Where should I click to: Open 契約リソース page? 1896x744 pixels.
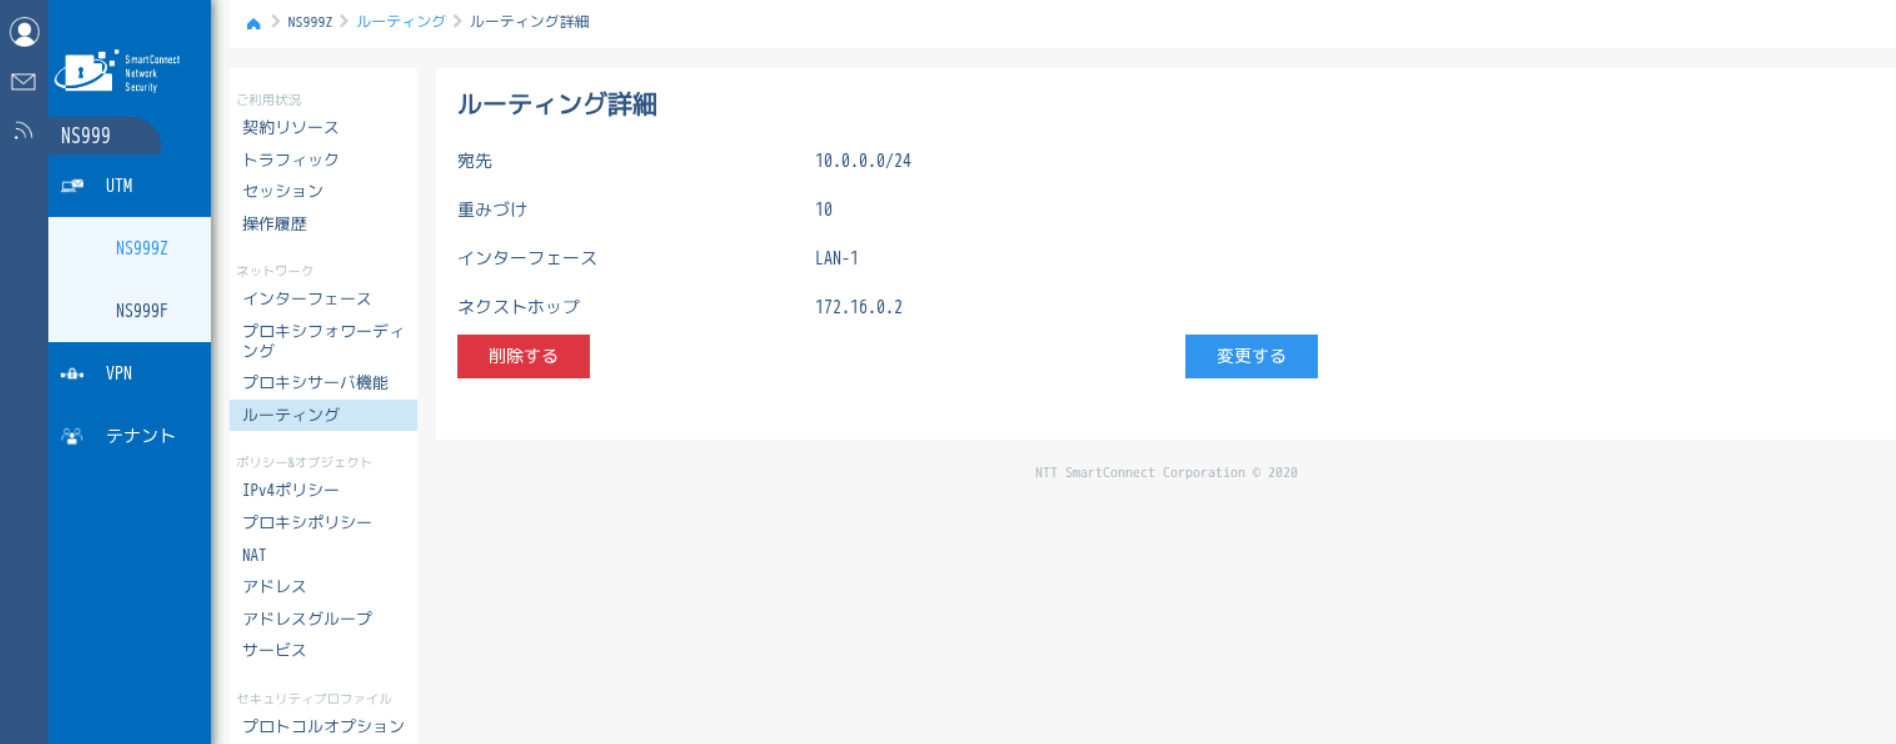pos(291,128)
